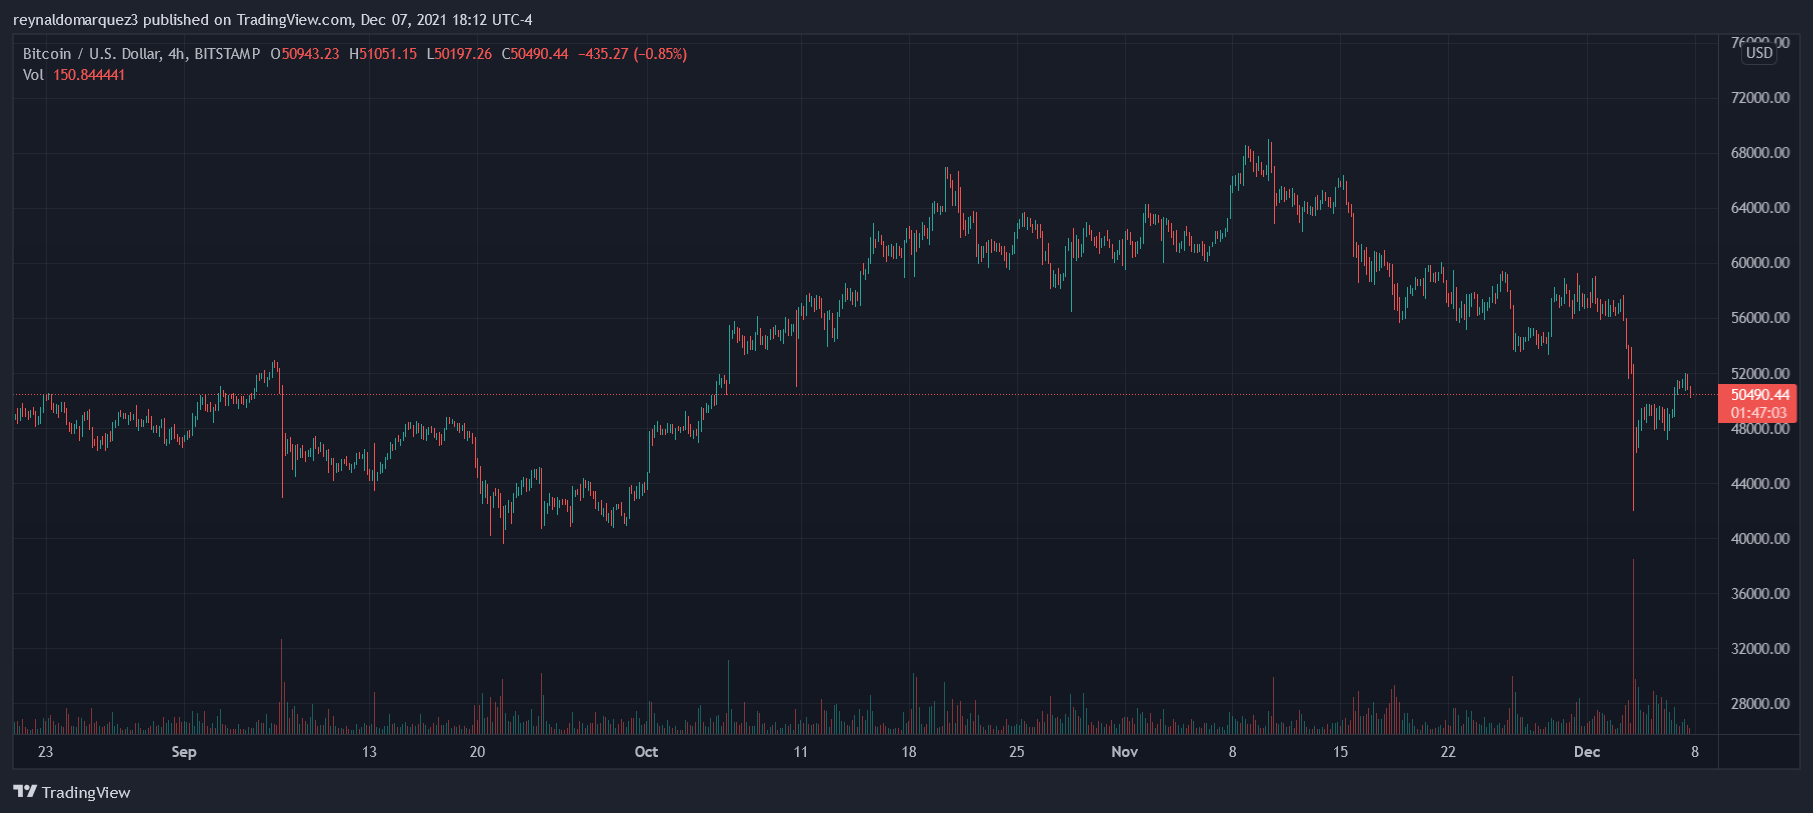Click the Vol indicator label

click(33, 75)
